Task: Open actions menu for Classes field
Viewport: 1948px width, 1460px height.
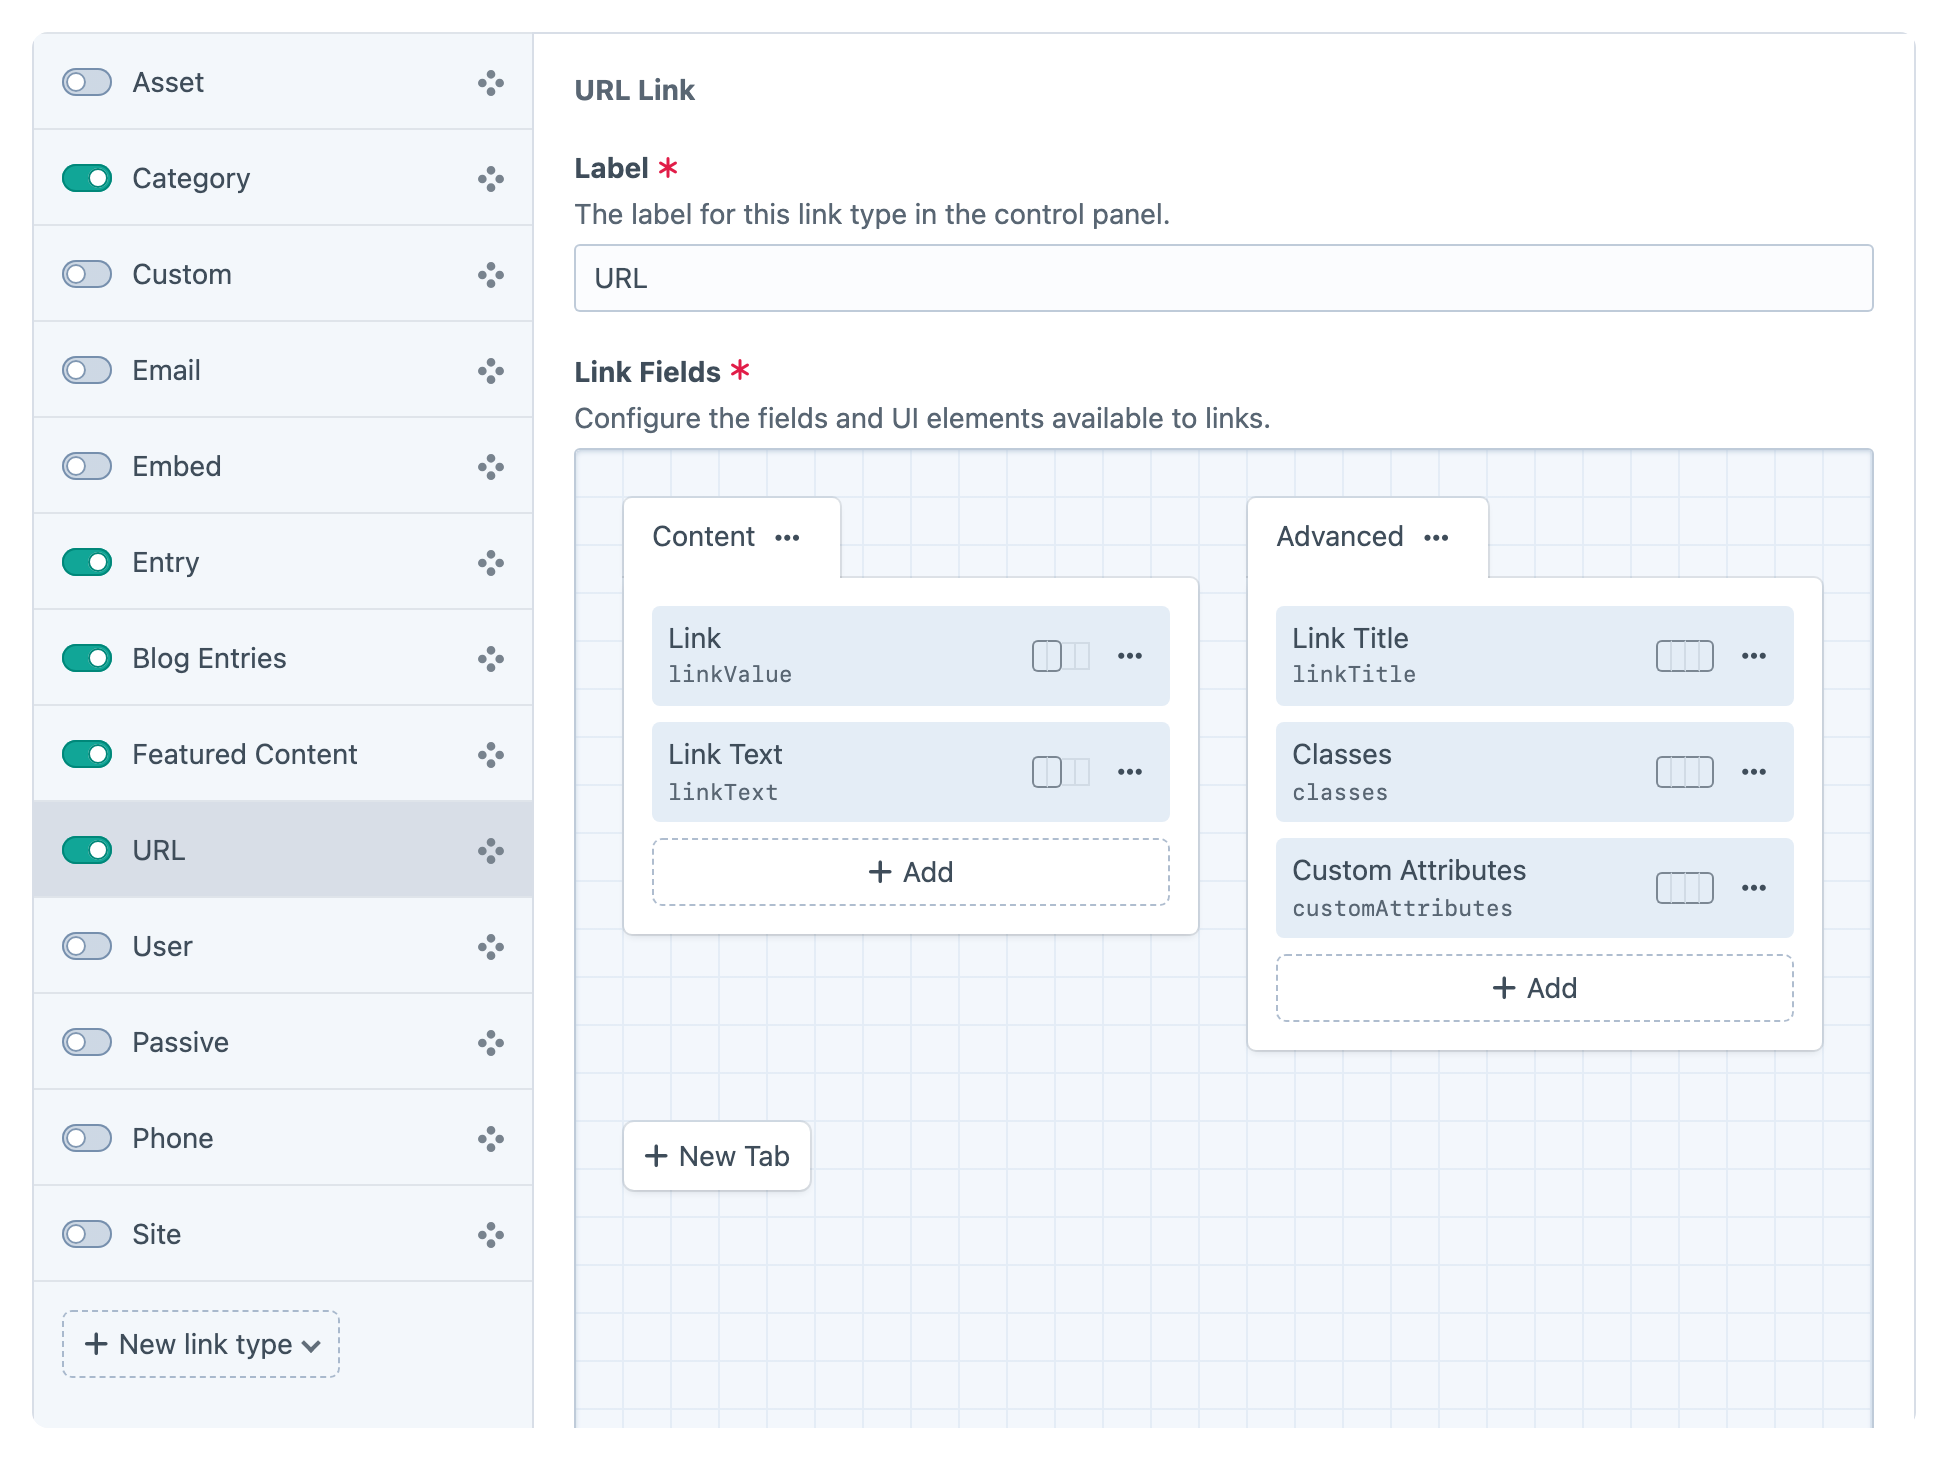Action: [1754, 772]
